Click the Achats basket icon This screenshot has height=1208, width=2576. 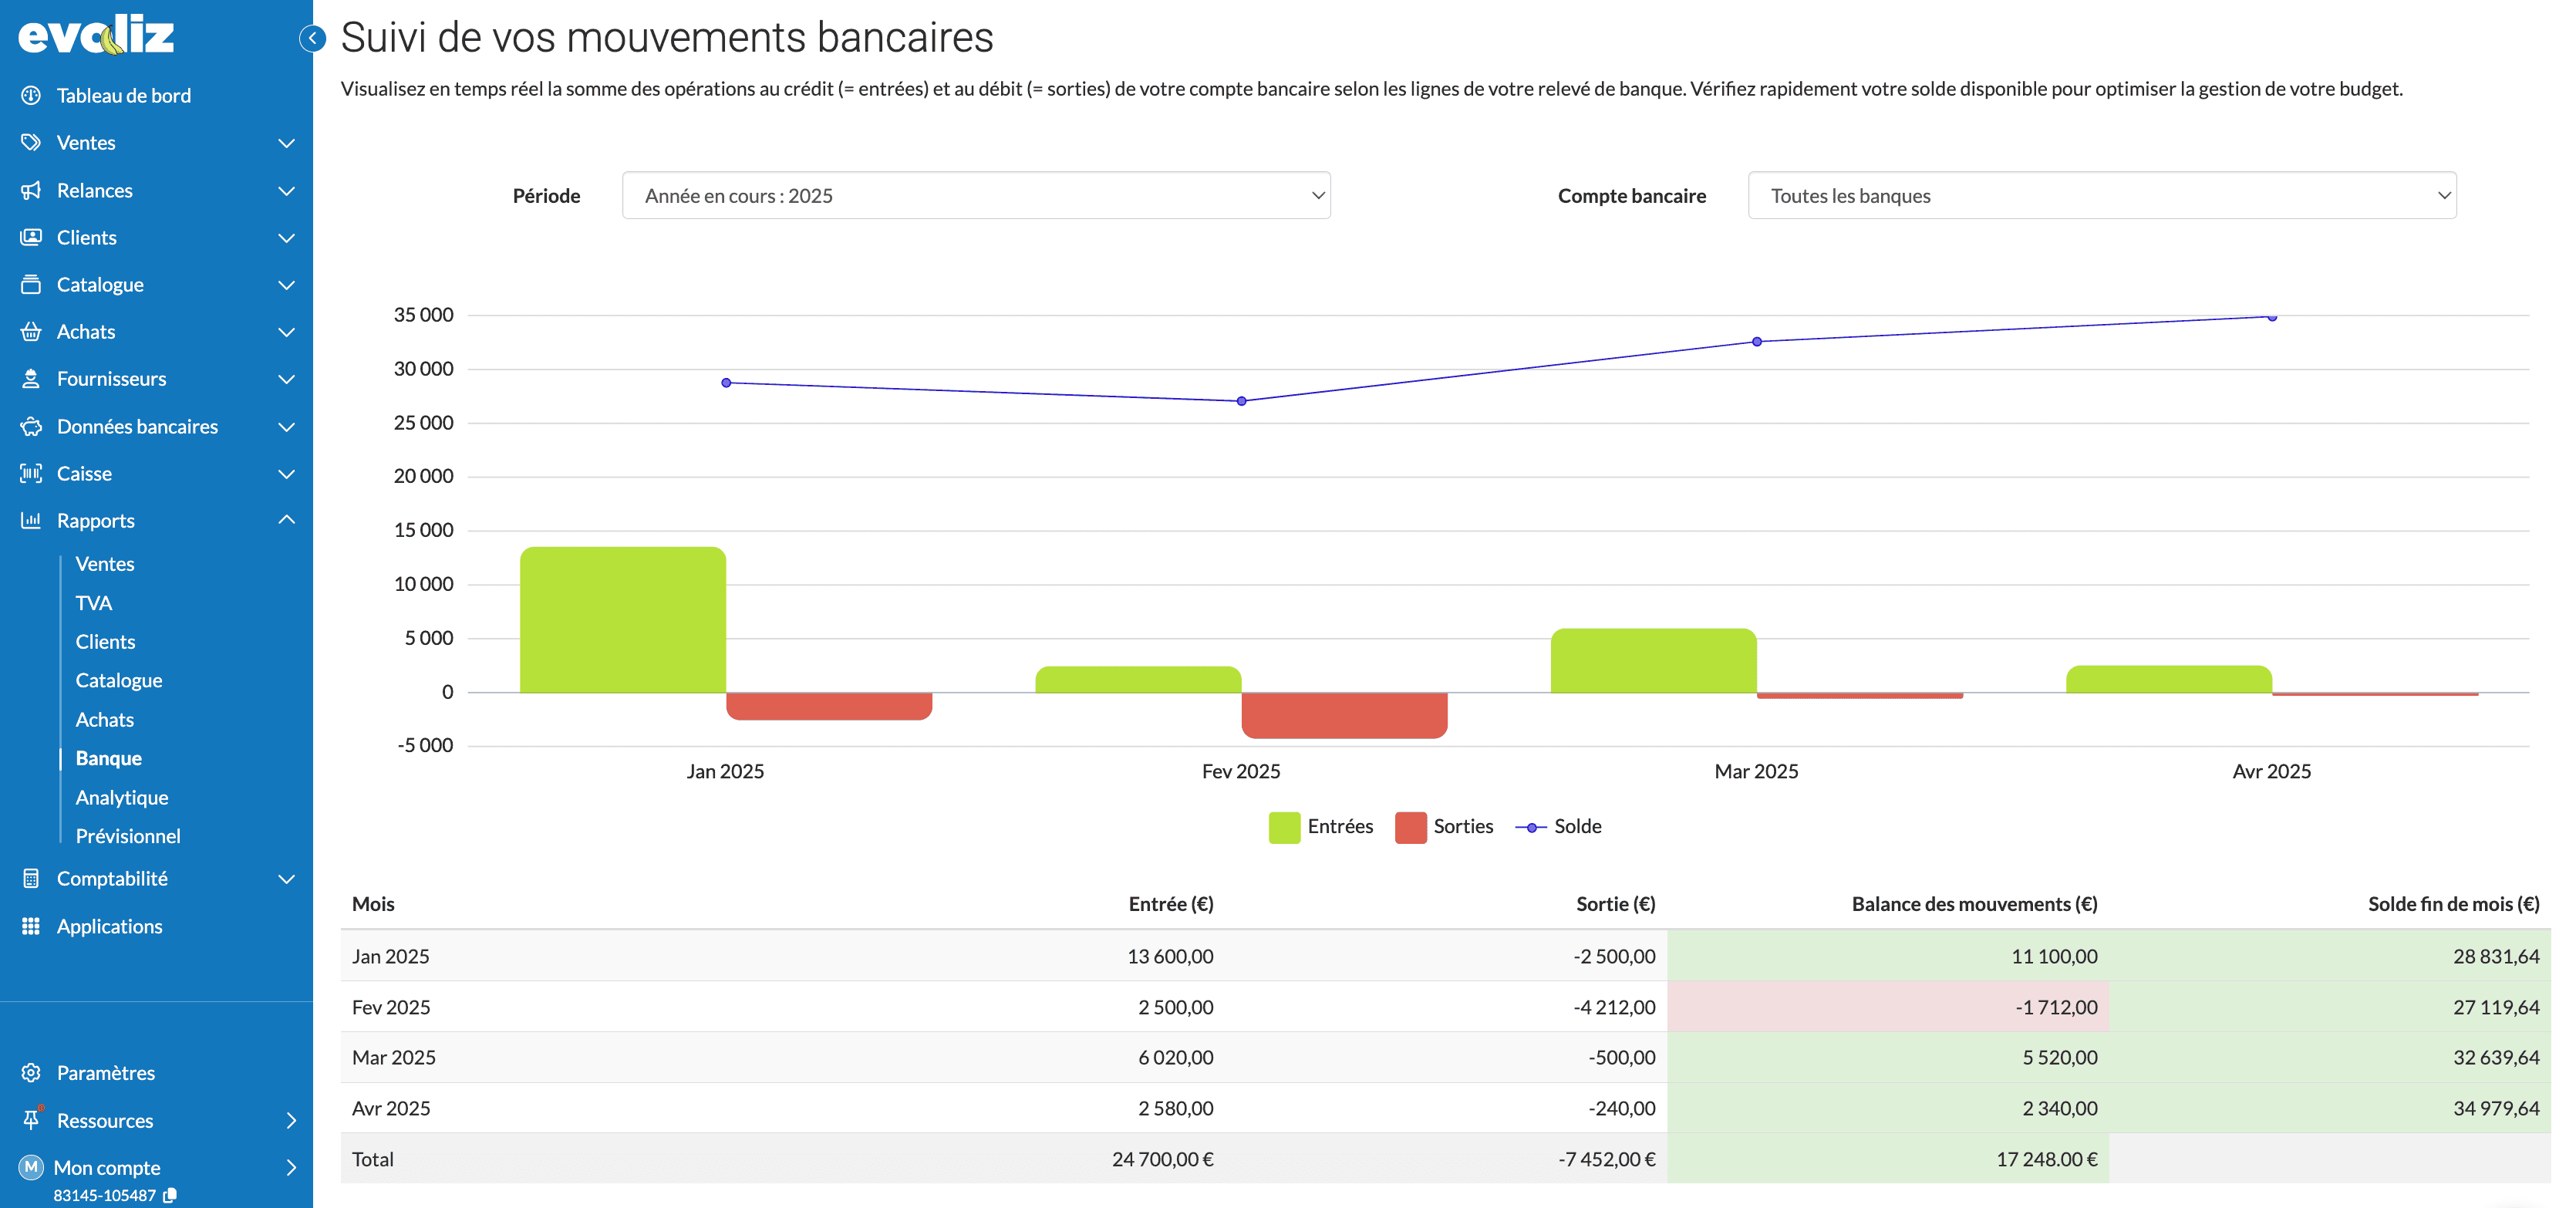click(x=31, y=331)
